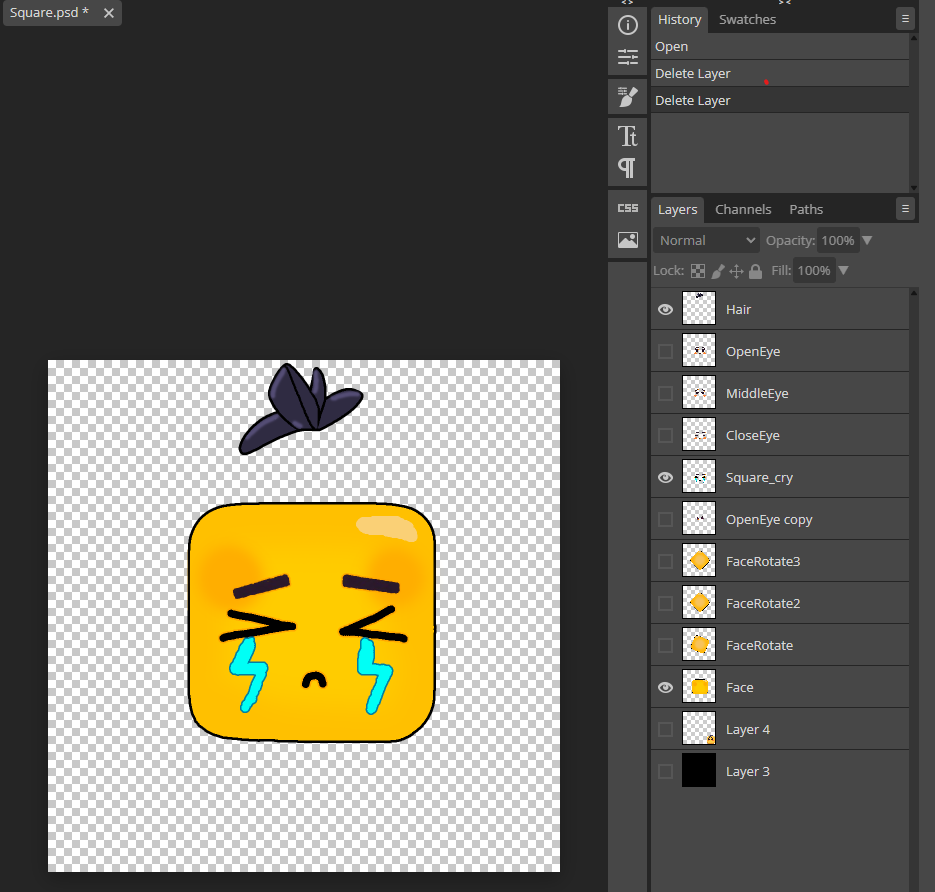Show the OpenEye layer
The width and height of the screenshot is (935, 892).
click(x=665, y=351)
